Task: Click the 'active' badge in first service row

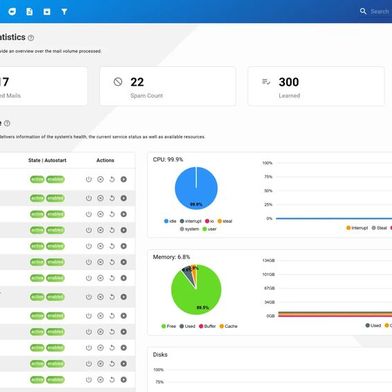Action: [x=37, y=179]
